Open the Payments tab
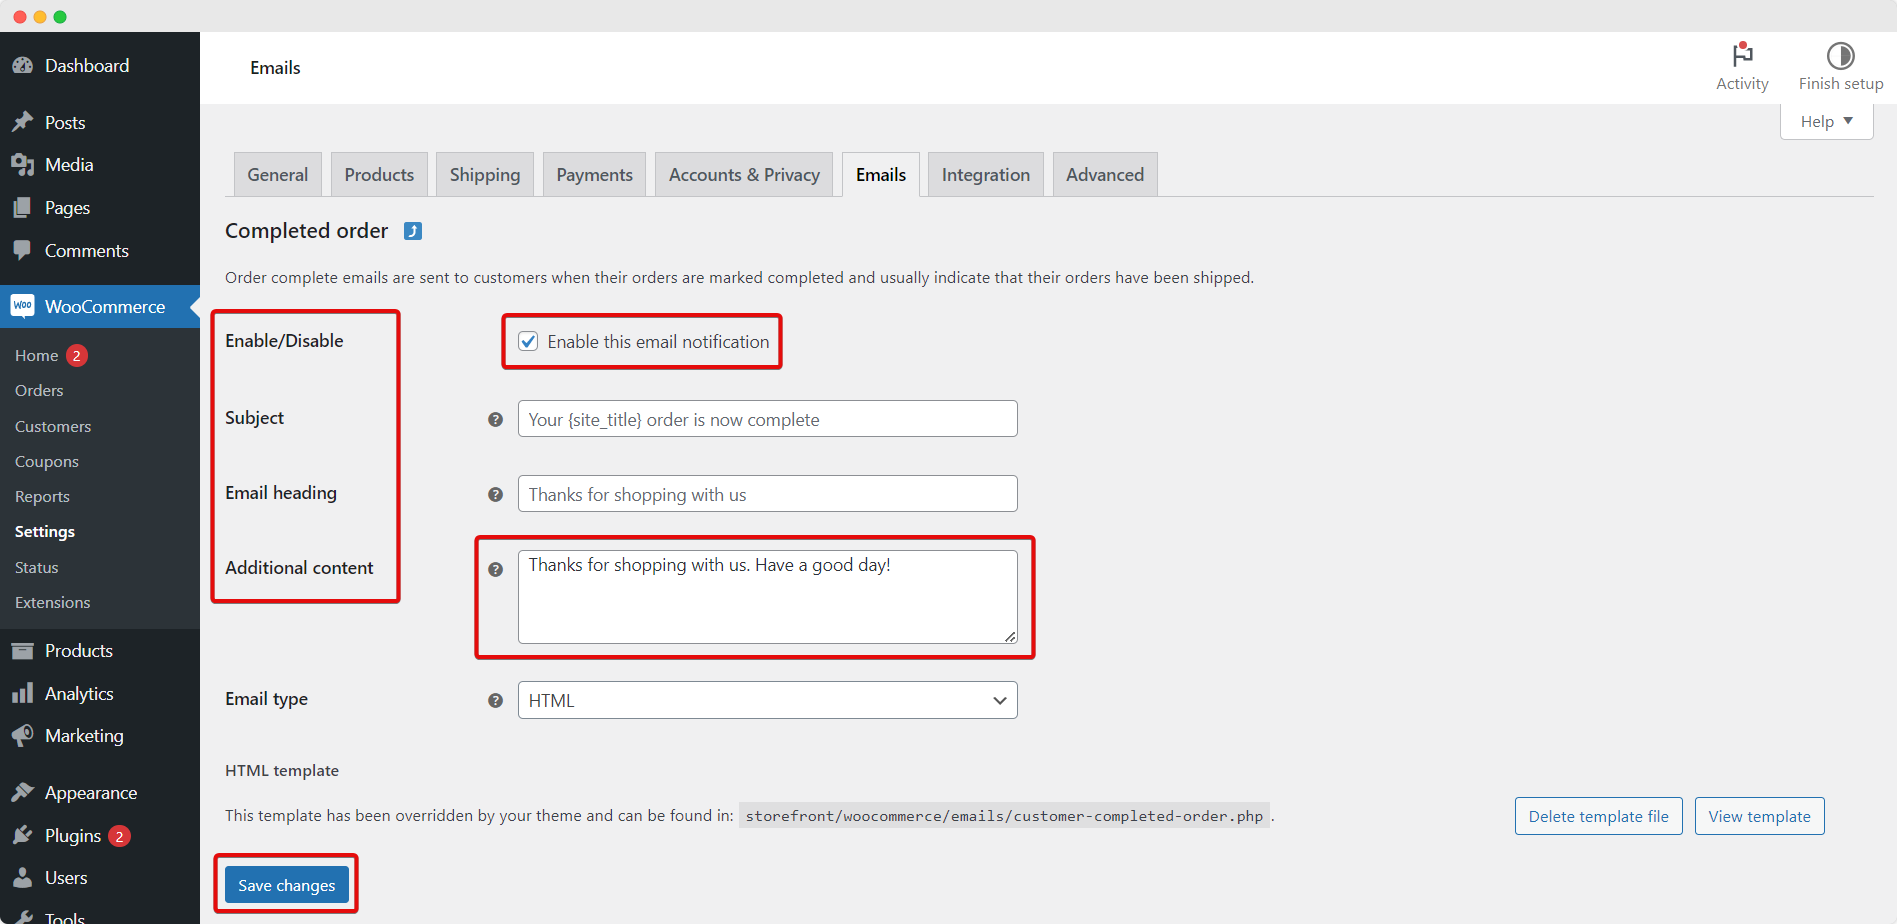 (594, 174)
